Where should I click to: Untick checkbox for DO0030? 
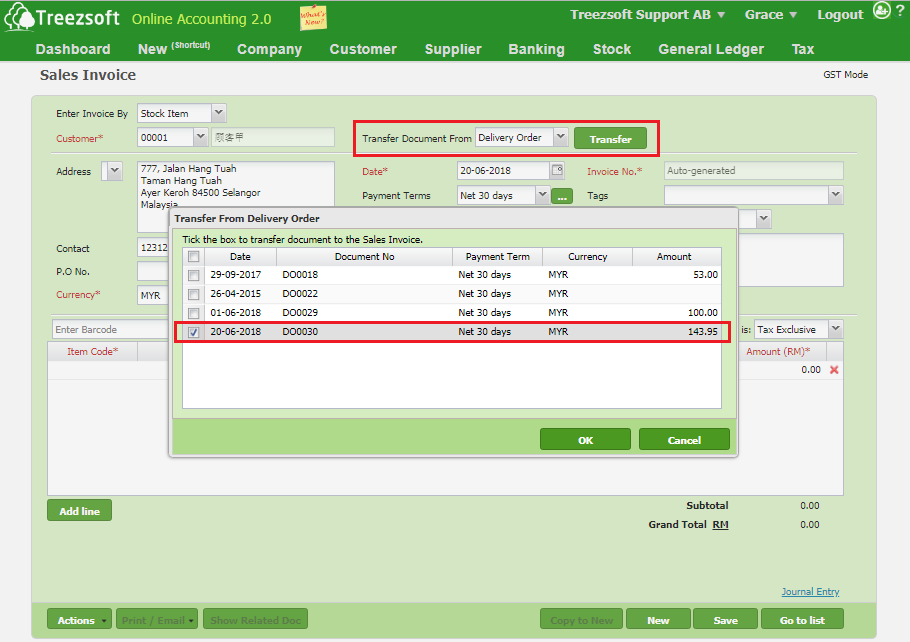(x=194, y=333)
